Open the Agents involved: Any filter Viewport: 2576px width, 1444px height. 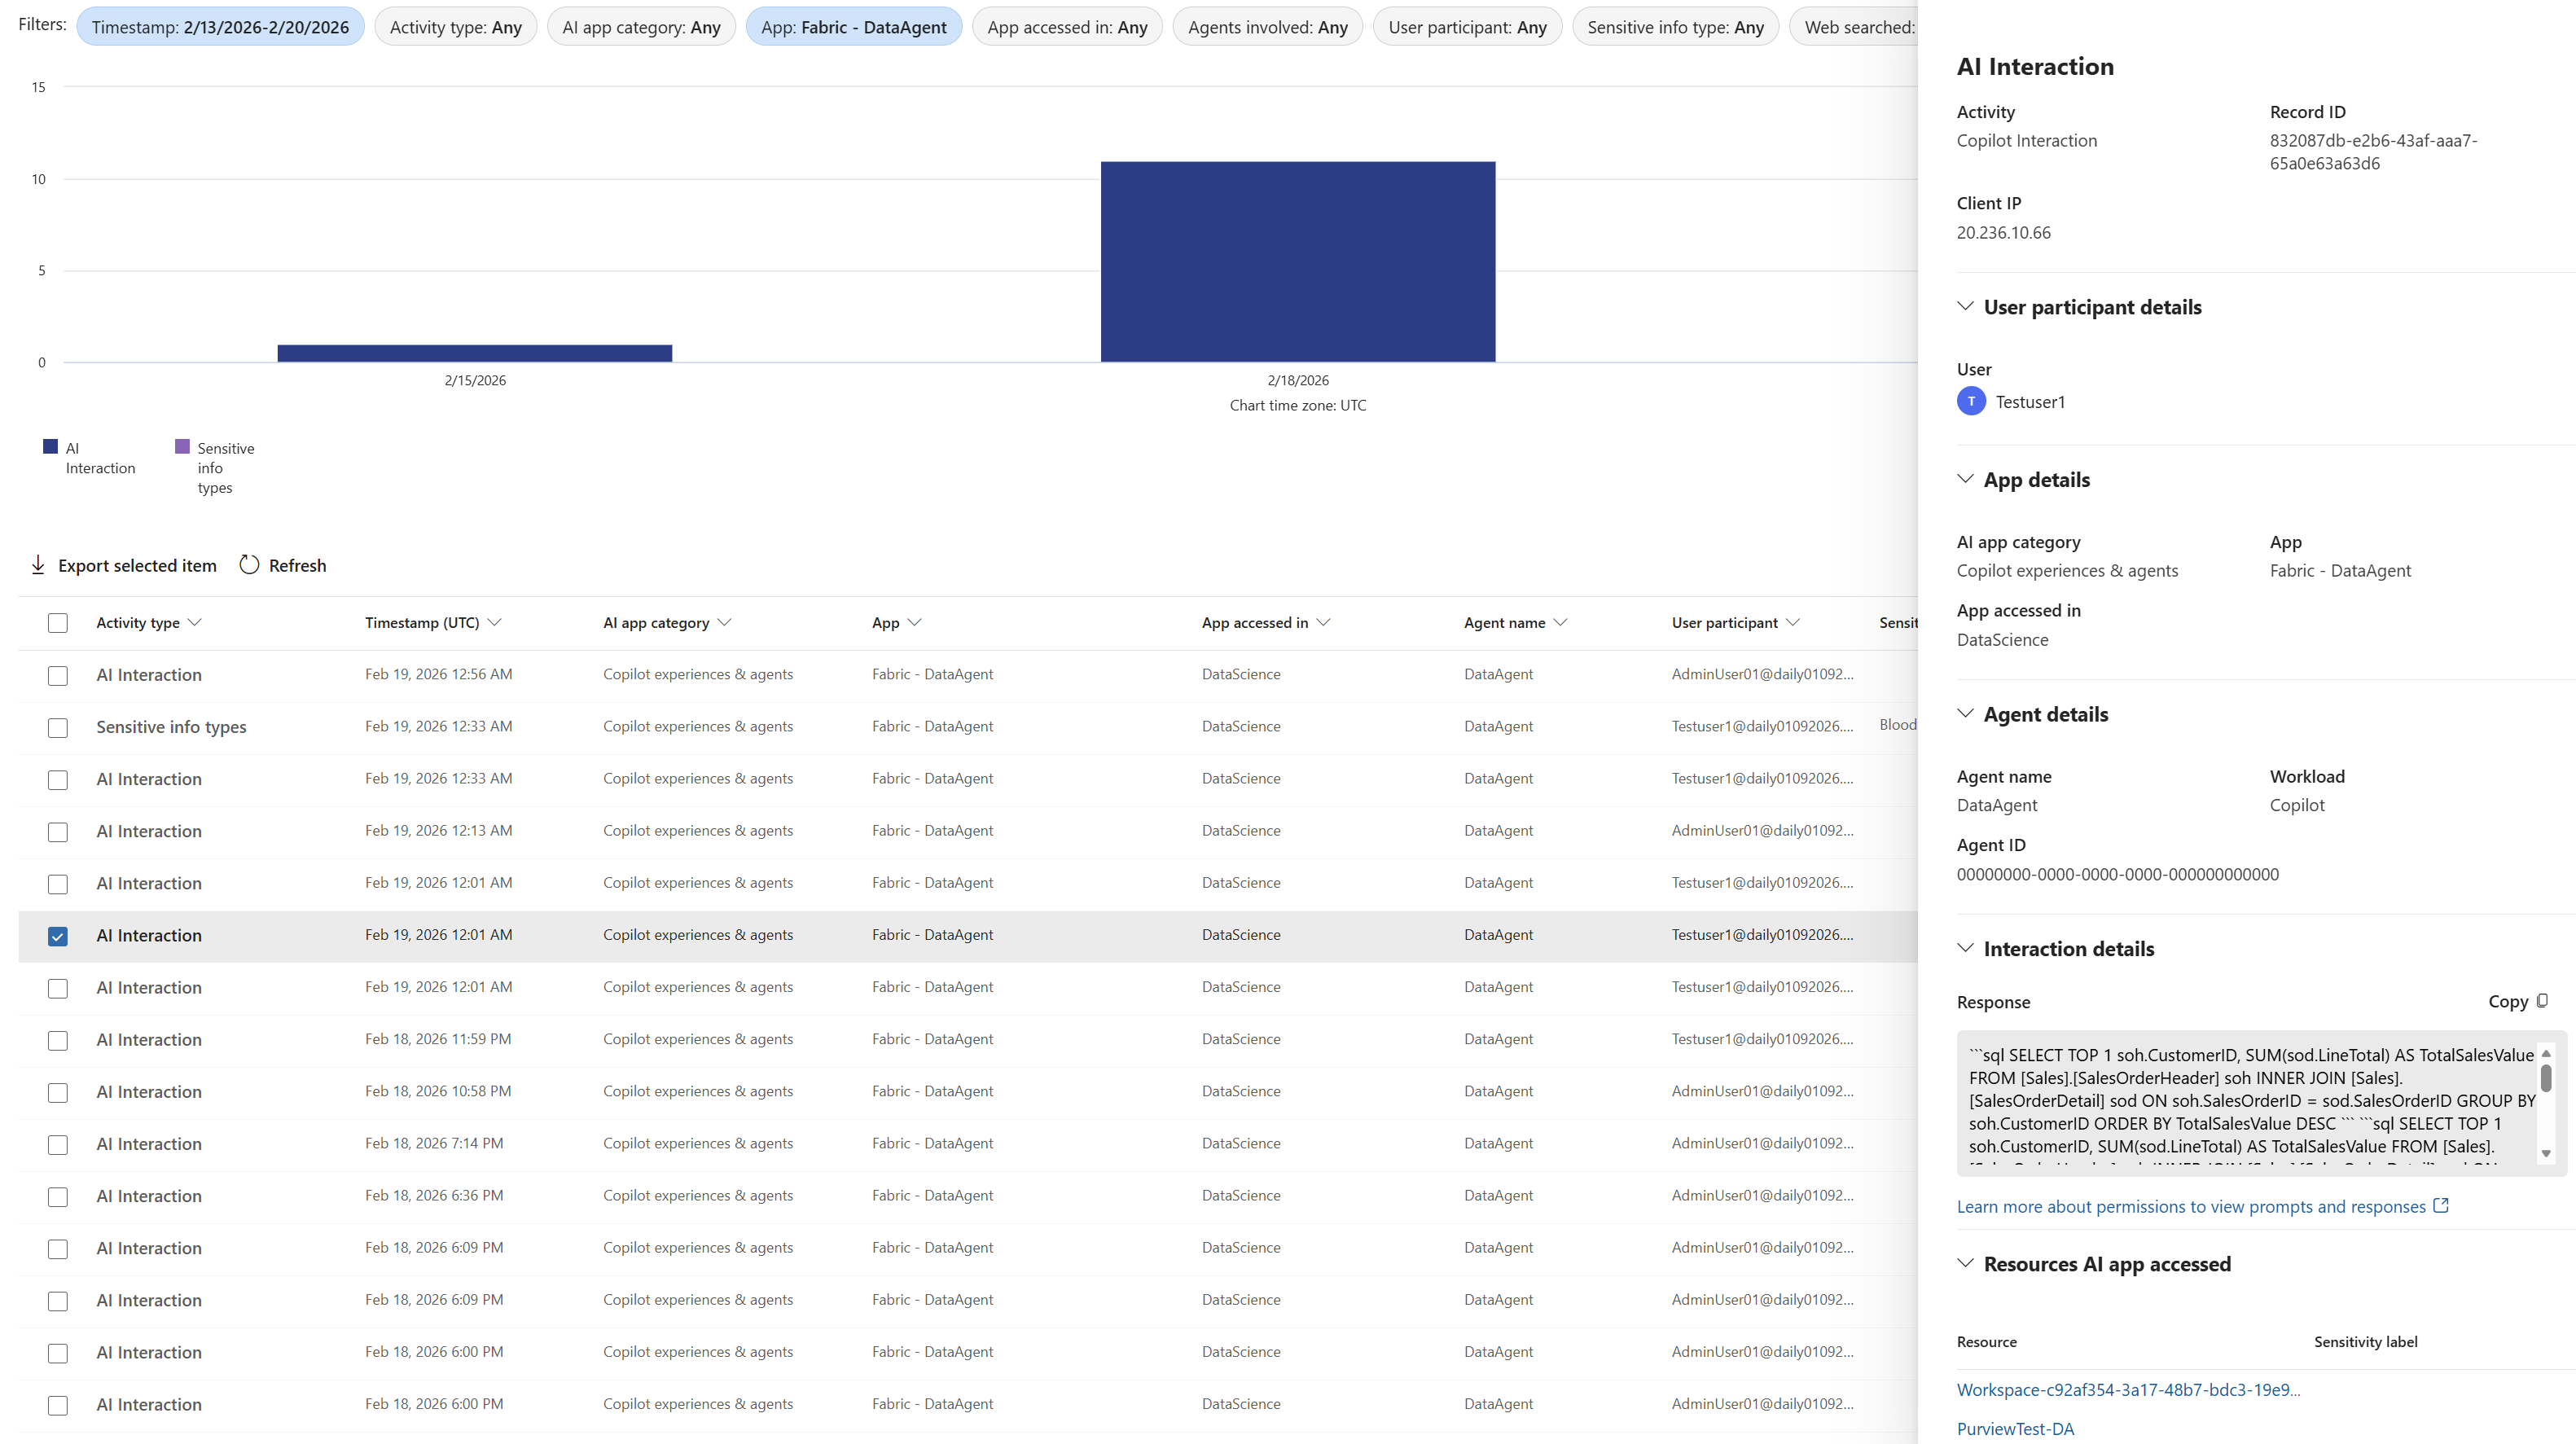pyautogui.click(x=1268, y=27)
